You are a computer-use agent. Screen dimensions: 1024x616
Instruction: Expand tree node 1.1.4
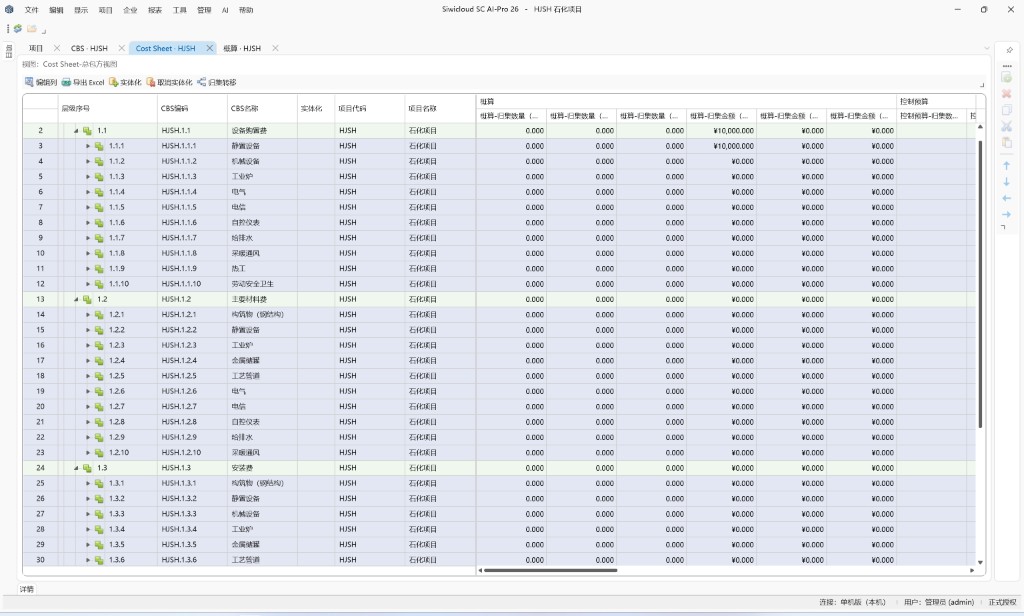point(88,192)
